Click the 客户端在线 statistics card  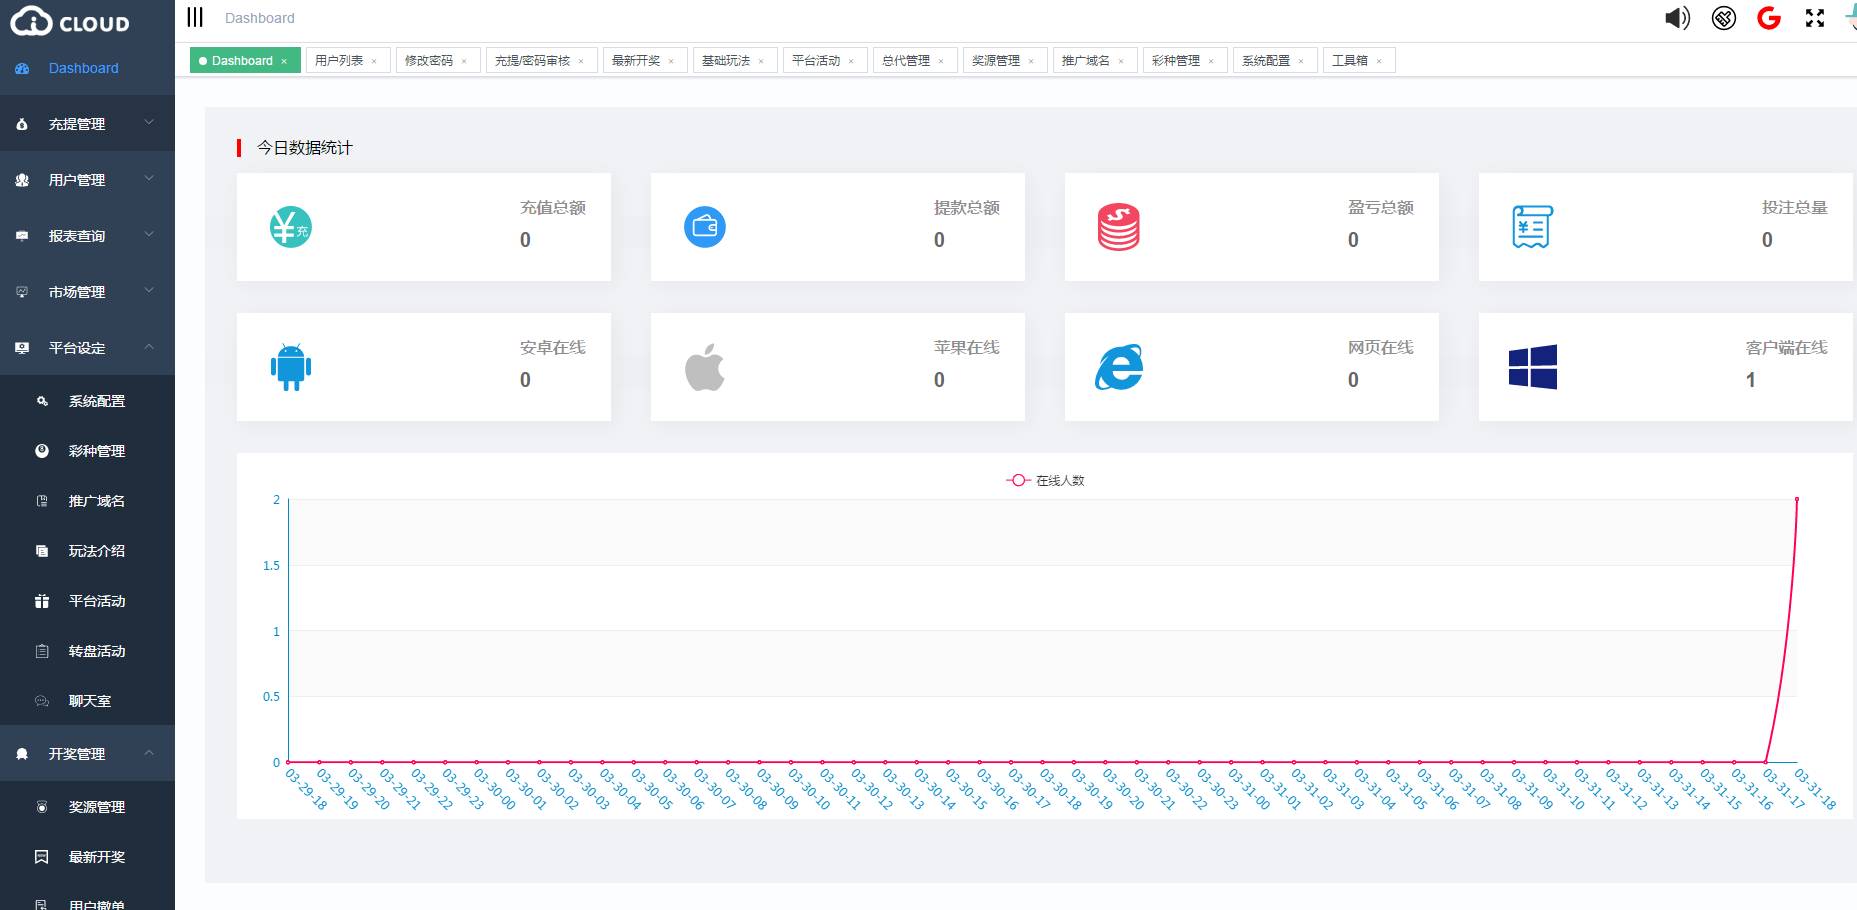[x=1665, y=366]
